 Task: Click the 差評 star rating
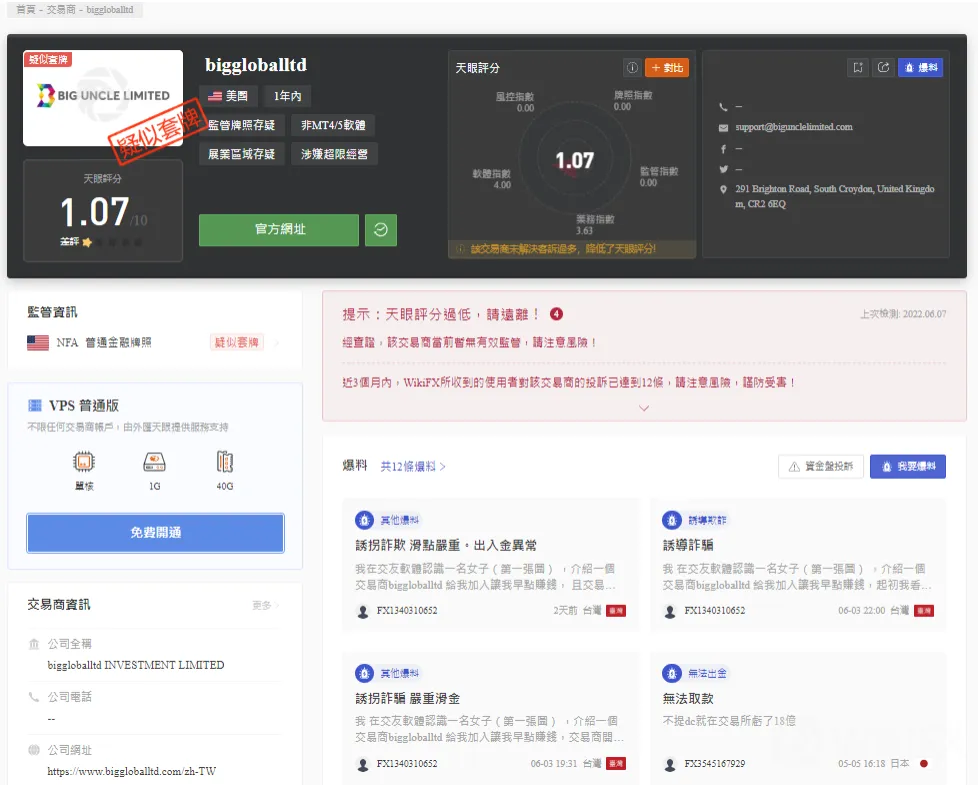[x=101, y=242]
